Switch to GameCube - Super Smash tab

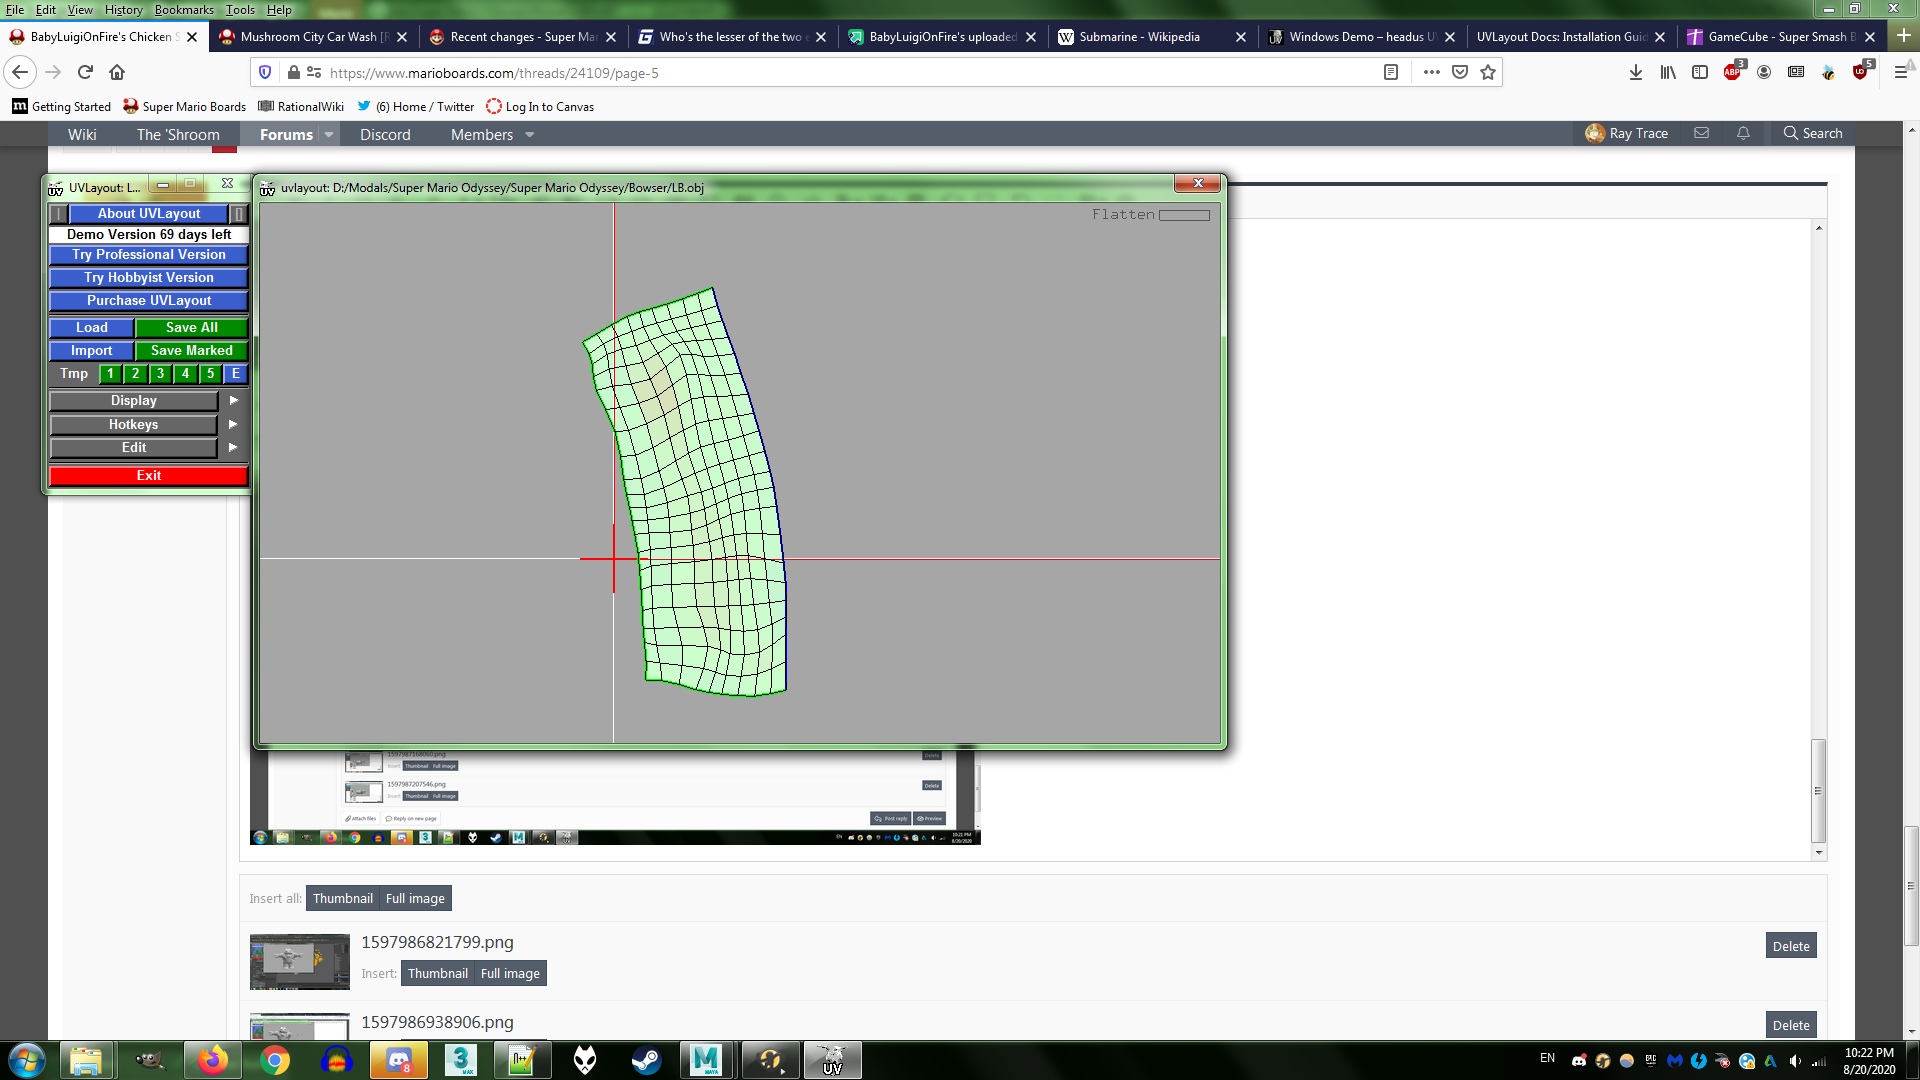[1781, 37]
